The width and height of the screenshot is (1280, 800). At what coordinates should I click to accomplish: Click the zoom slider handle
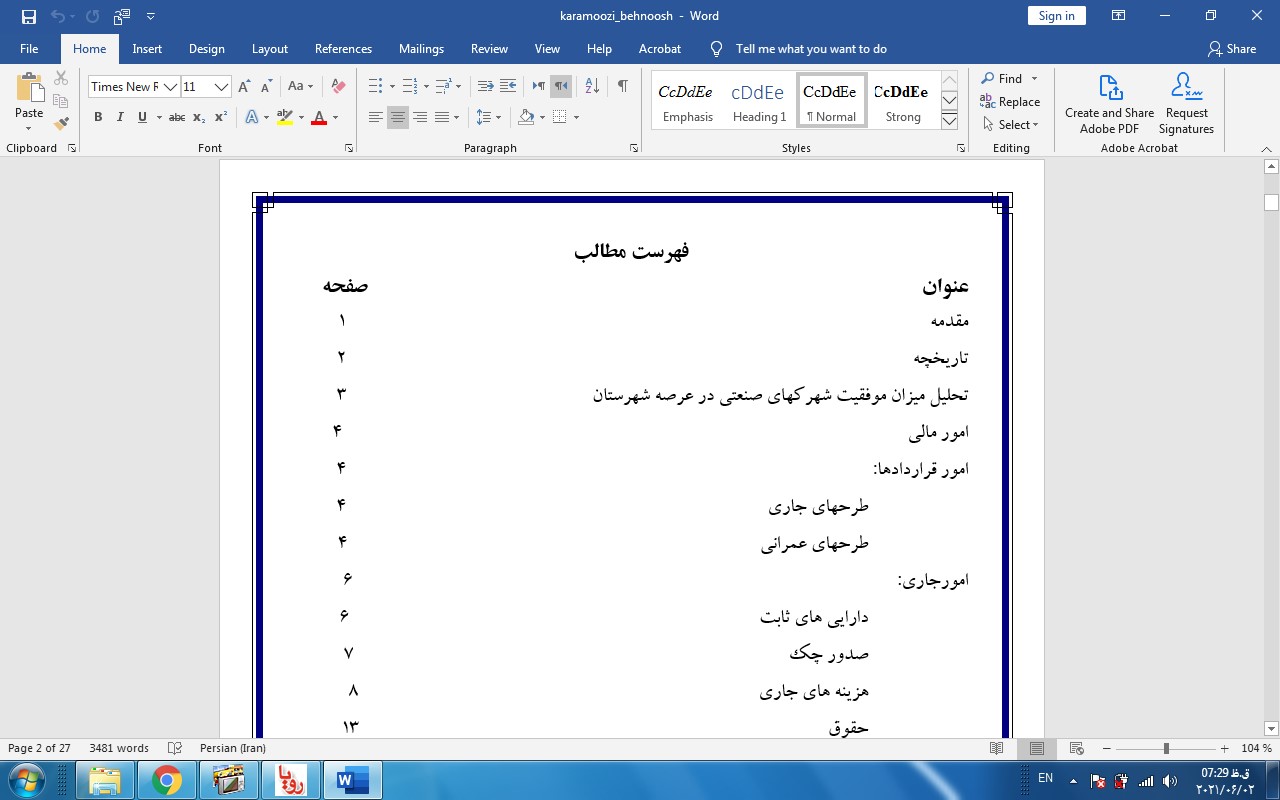pos(1166,749)
